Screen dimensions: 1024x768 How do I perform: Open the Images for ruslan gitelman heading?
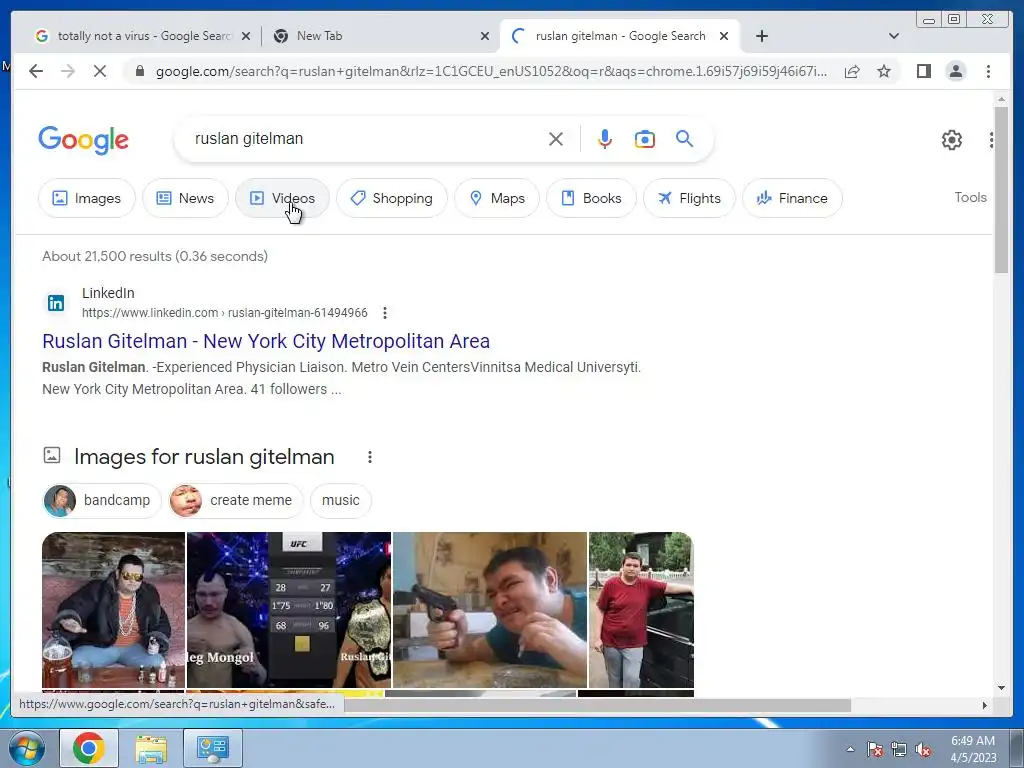click(x=204, y=456)
